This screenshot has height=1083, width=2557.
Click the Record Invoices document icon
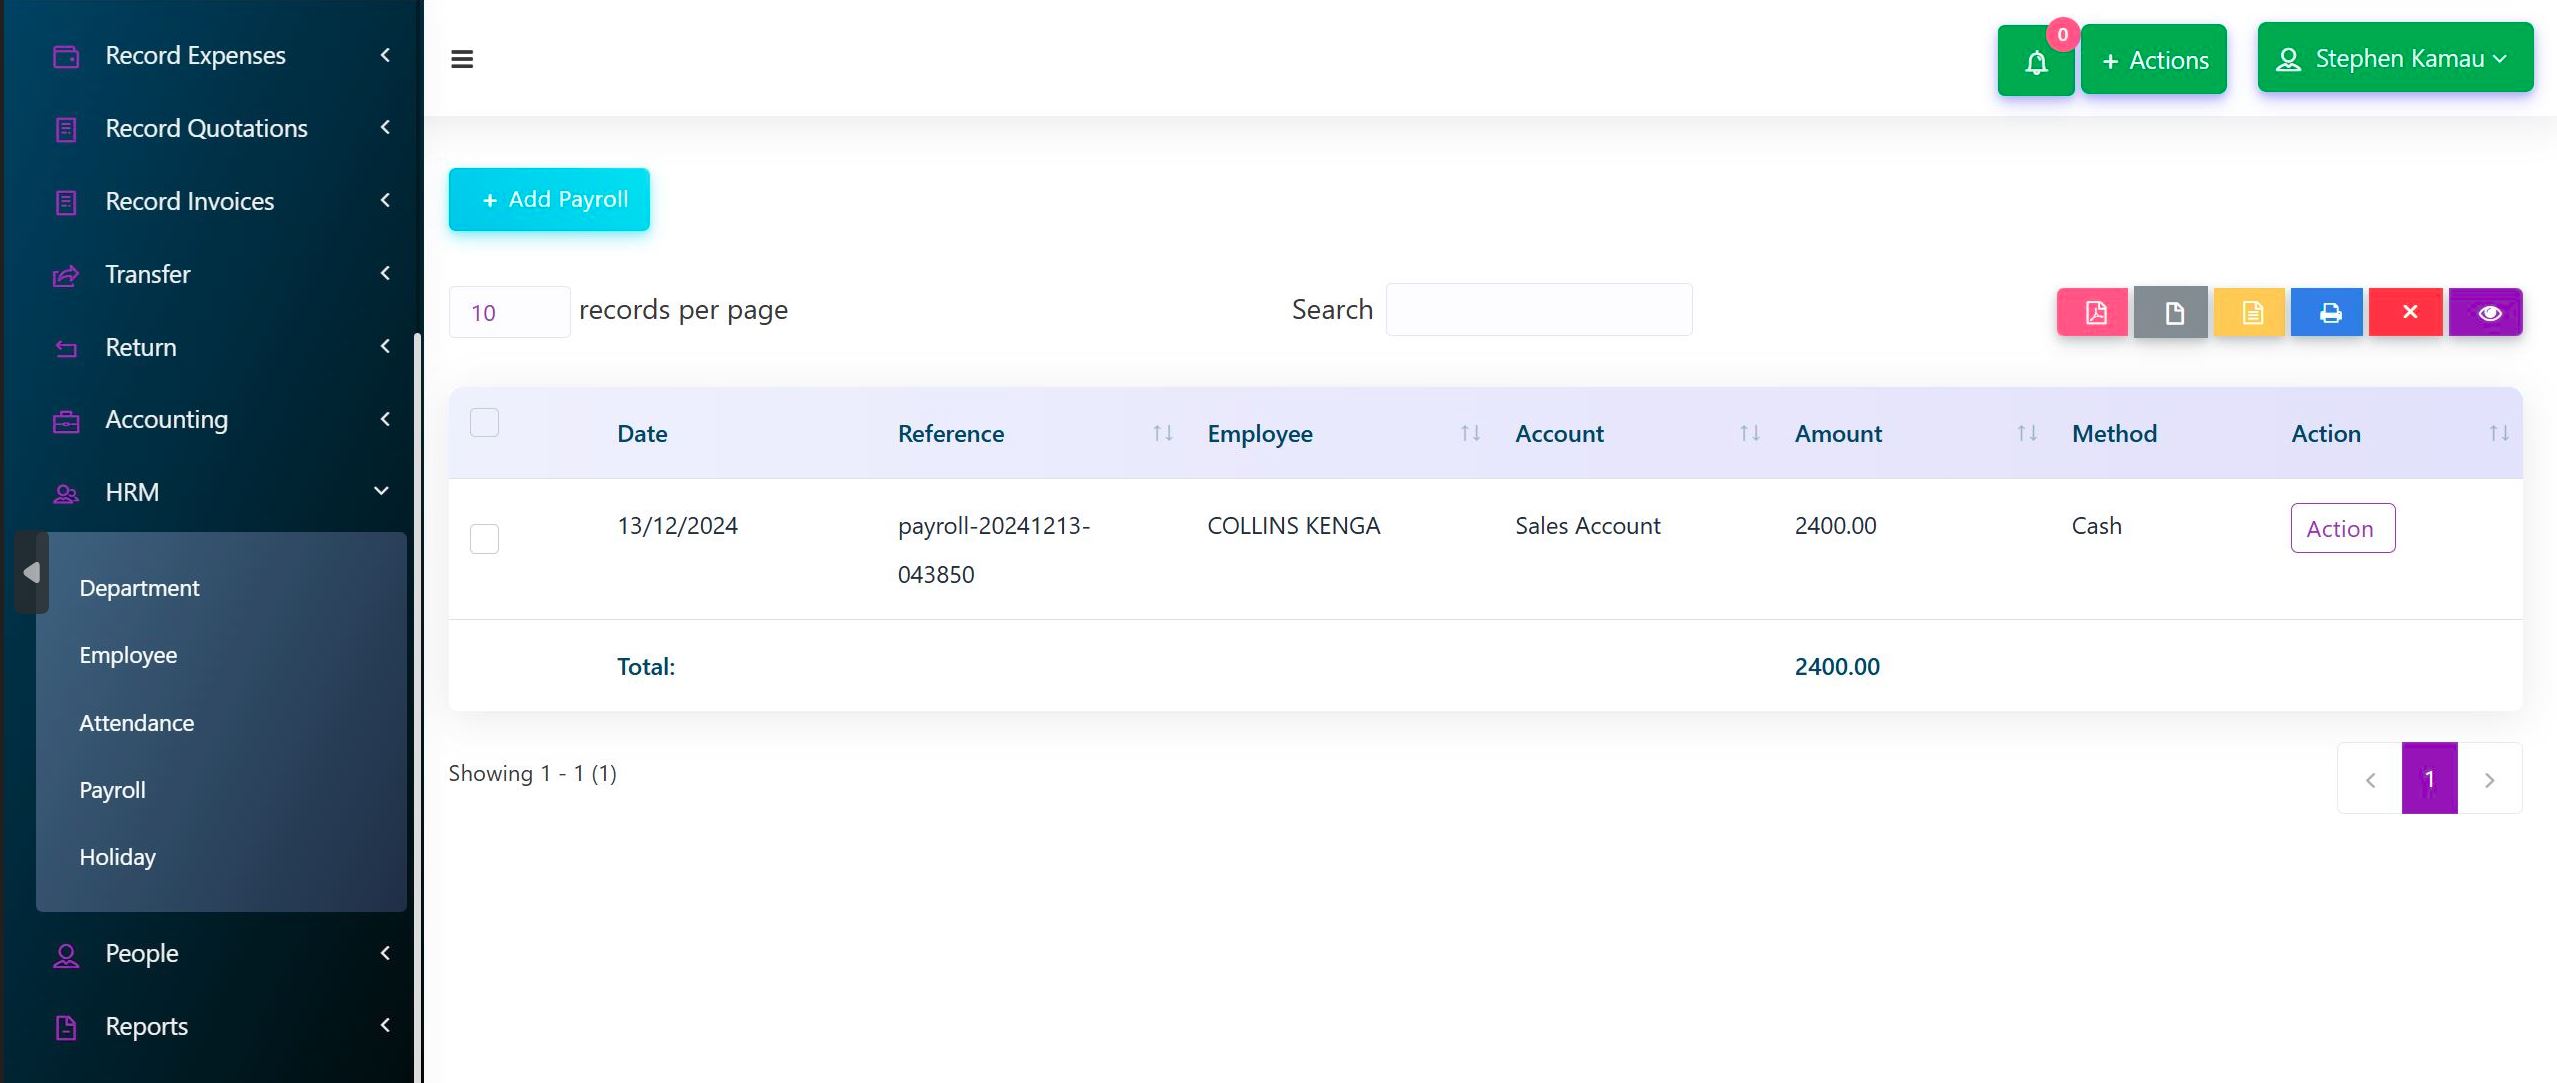pyautogui.click(x=66, y=202)
